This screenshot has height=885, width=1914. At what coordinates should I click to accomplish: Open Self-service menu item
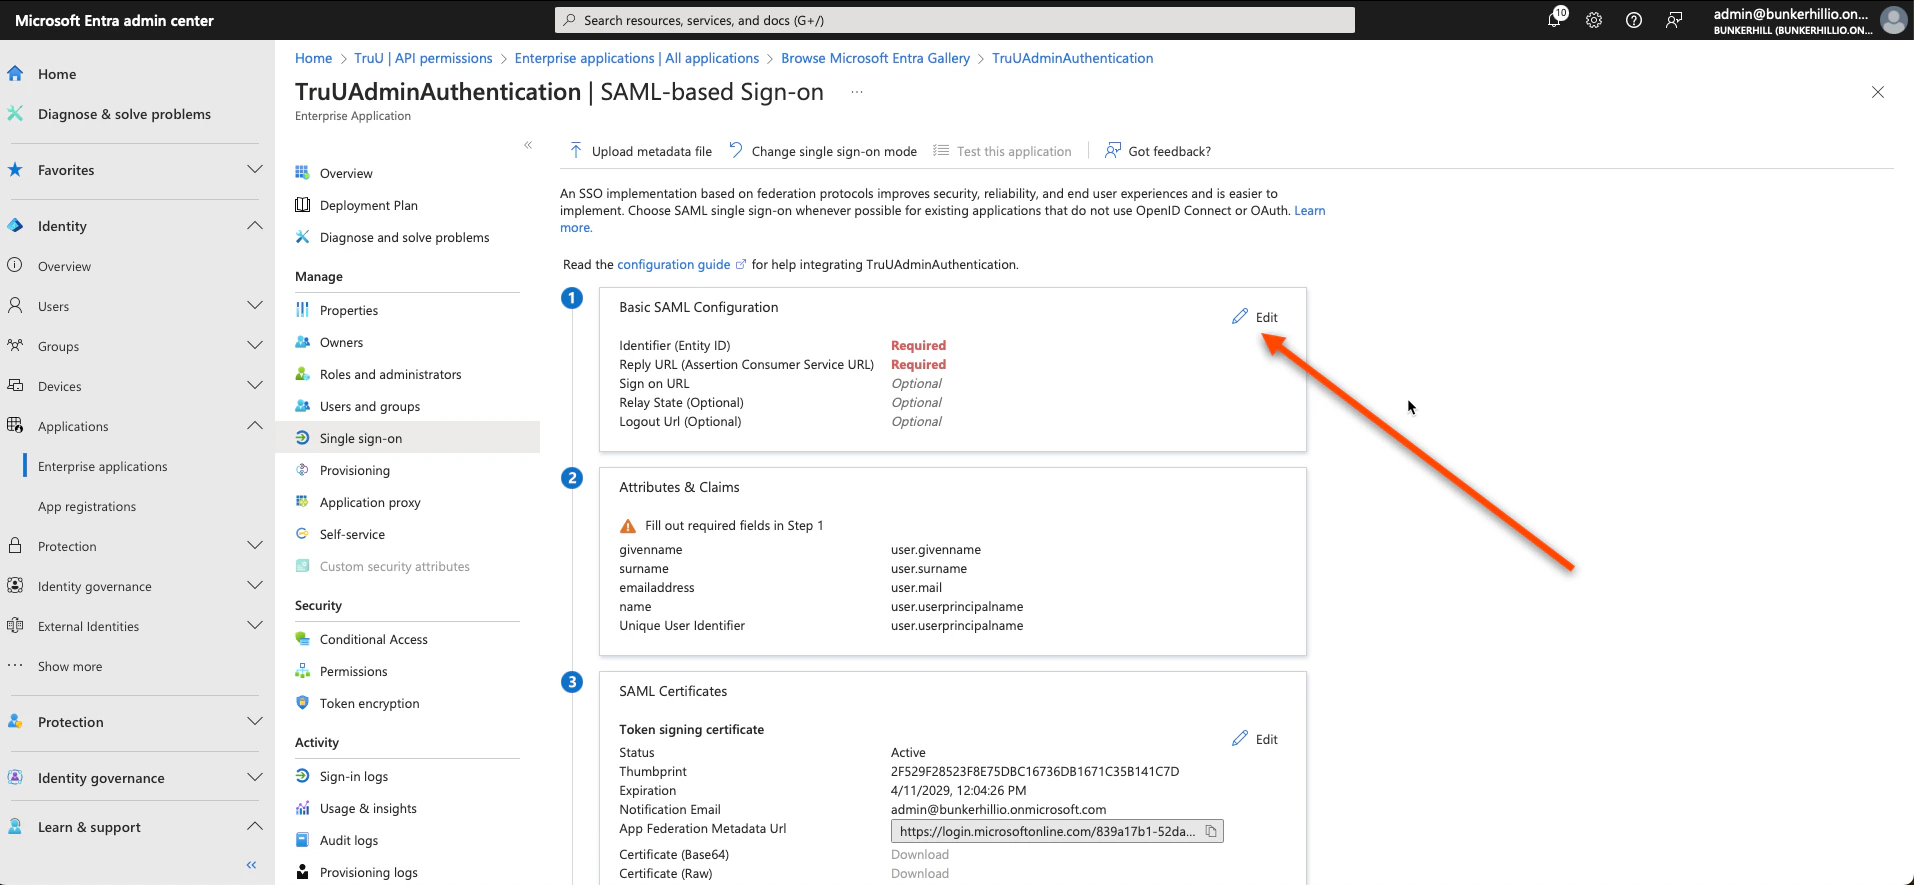(352, 534)
